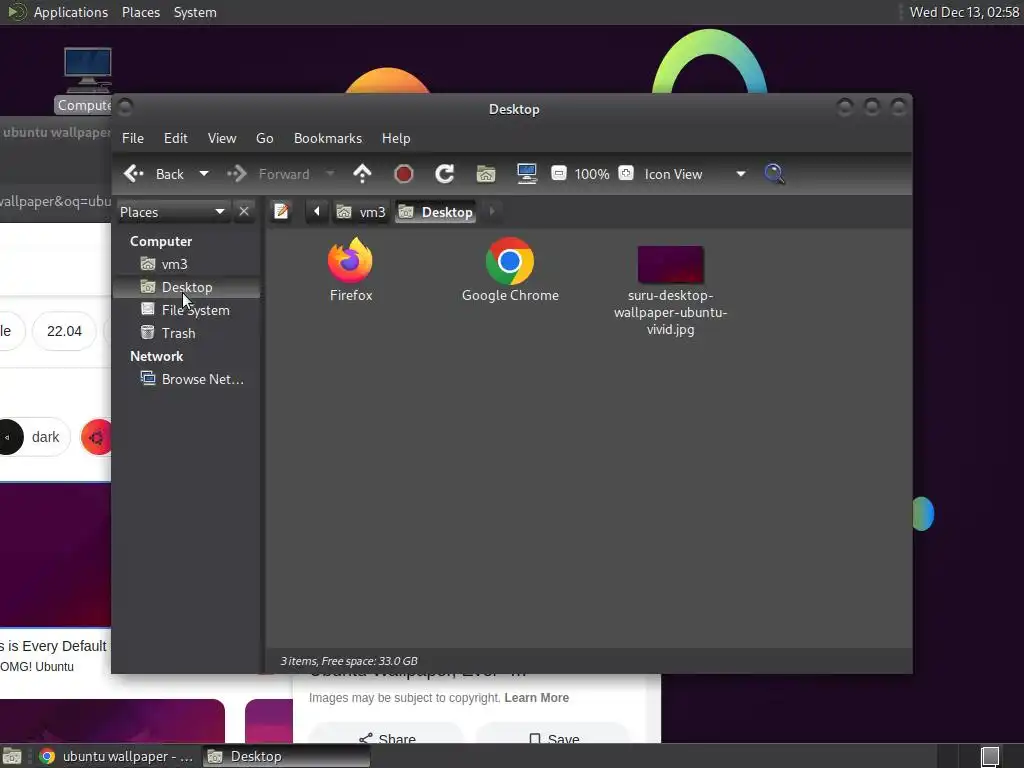Click Desktop window taskbar button
Image resolution: width=1024 pixels, height=768 pixels.
[x=286, y=756]
